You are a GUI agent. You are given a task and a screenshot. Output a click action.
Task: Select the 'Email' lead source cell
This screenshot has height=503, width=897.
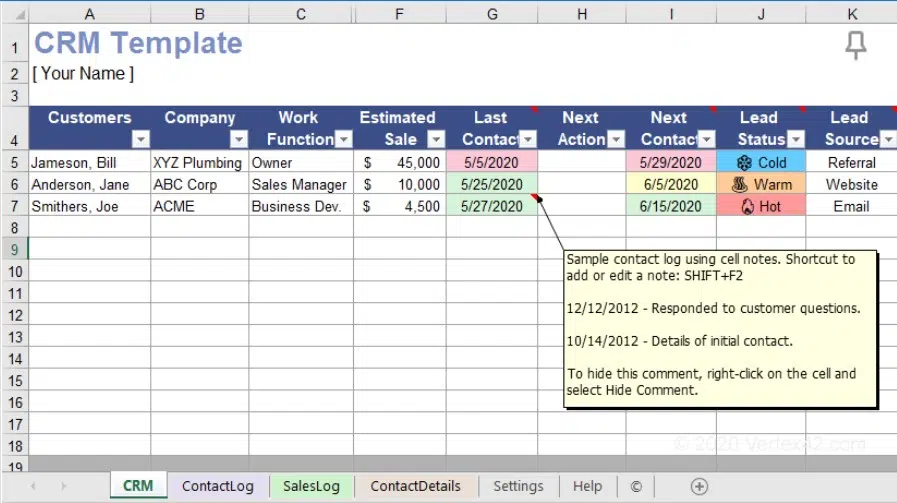(851, 206)
